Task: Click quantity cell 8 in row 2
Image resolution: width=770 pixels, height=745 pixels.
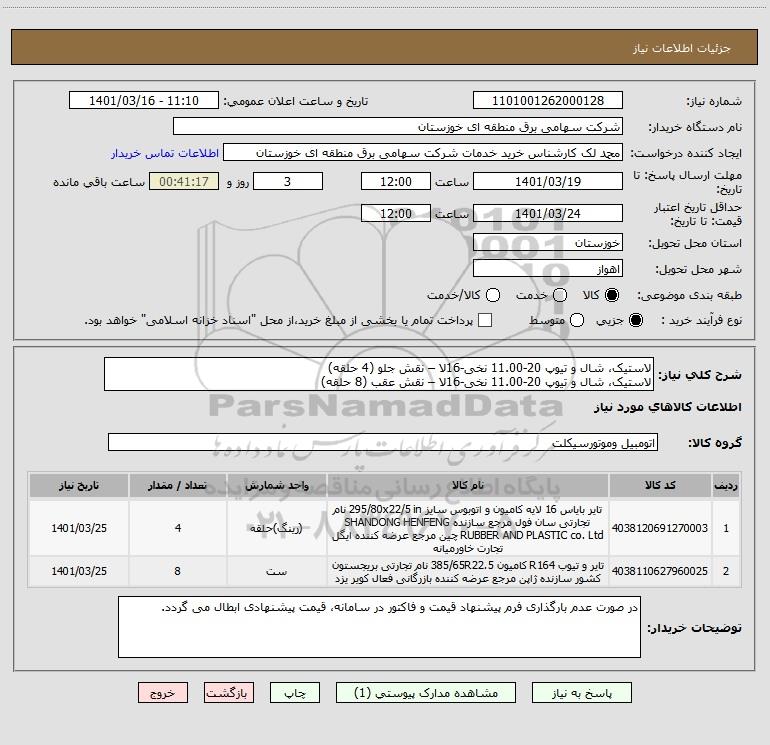Action: (178, 571)
